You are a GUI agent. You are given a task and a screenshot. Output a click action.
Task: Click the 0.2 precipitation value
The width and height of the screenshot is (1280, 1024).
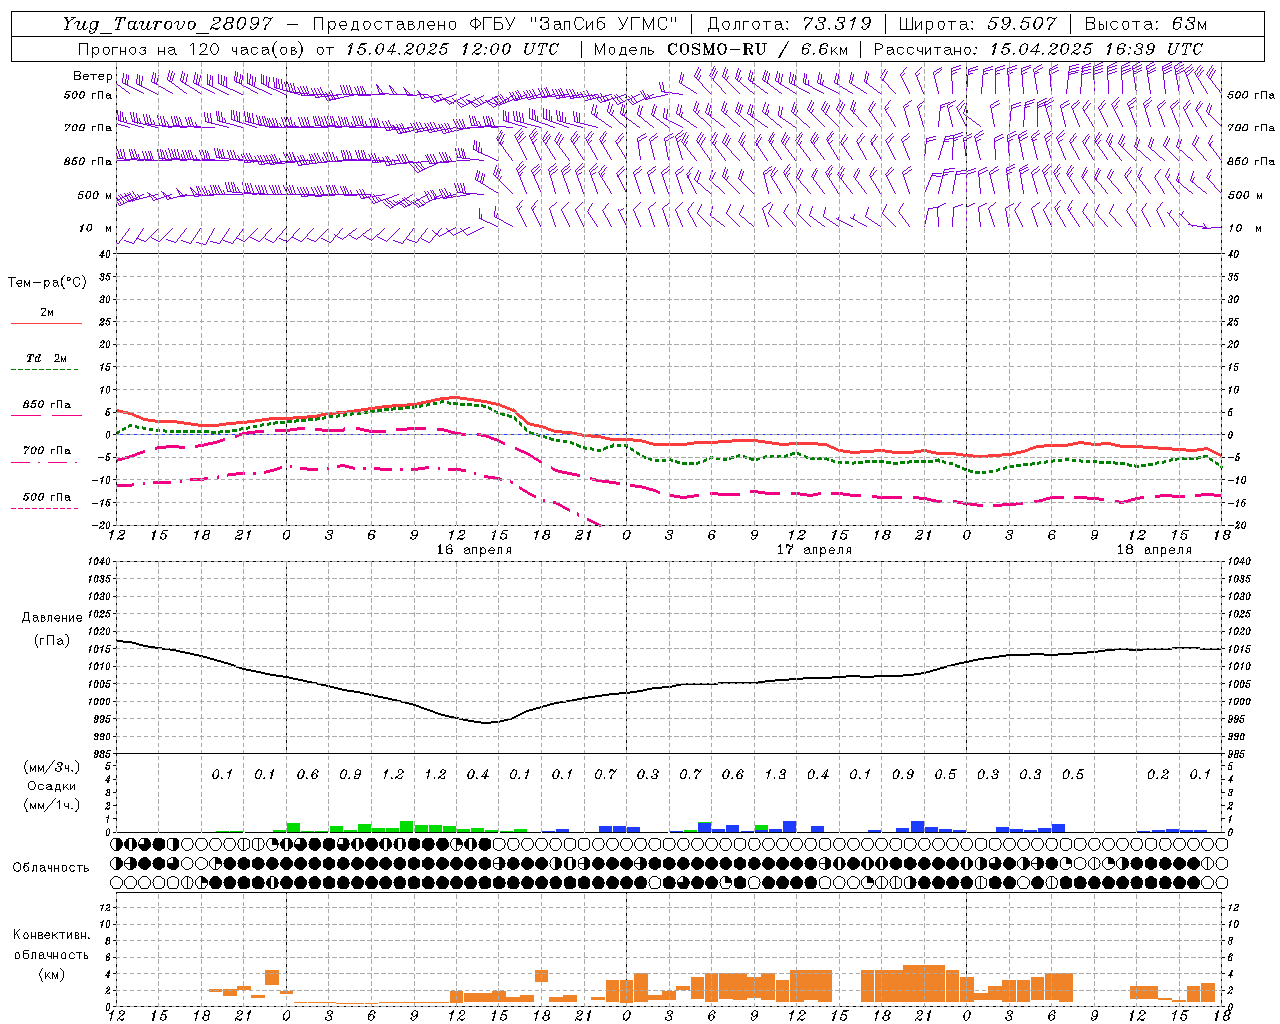(x=1158, y=774)
